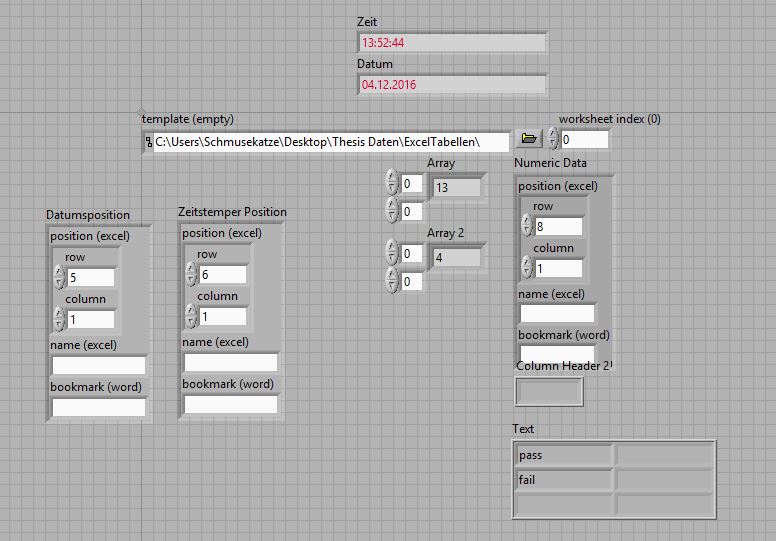Click Numeric Data row value 8
The width and height of the screenshot is (776, 541).
559,227
